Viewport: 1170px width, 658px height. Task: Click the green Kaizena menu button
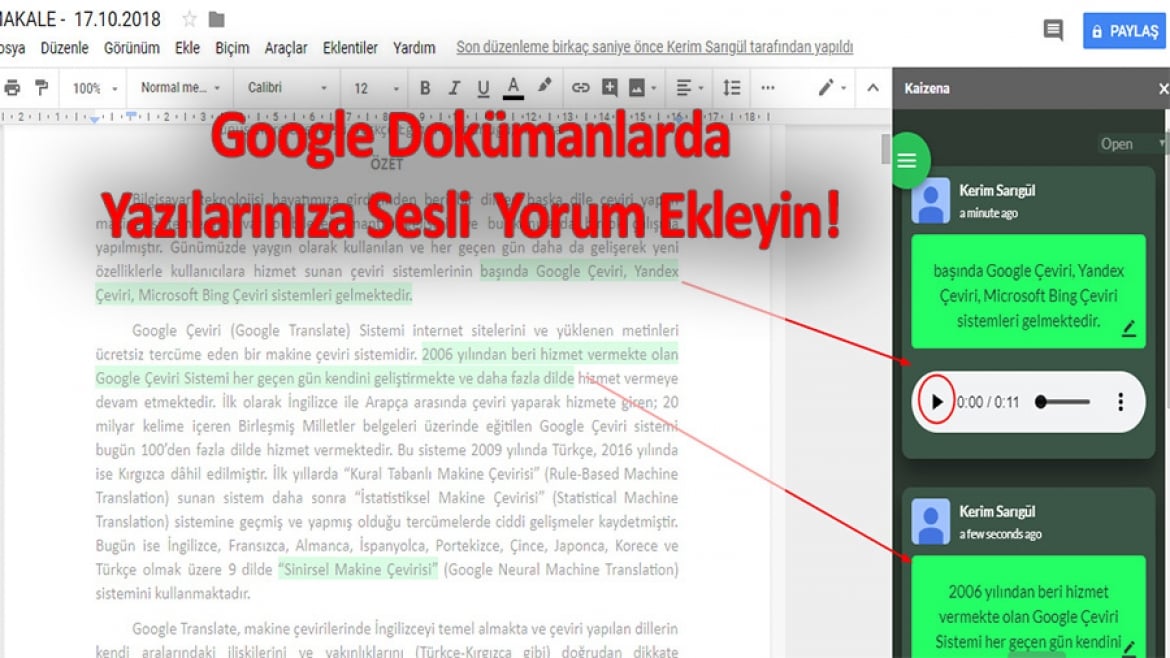coord(907,160)
